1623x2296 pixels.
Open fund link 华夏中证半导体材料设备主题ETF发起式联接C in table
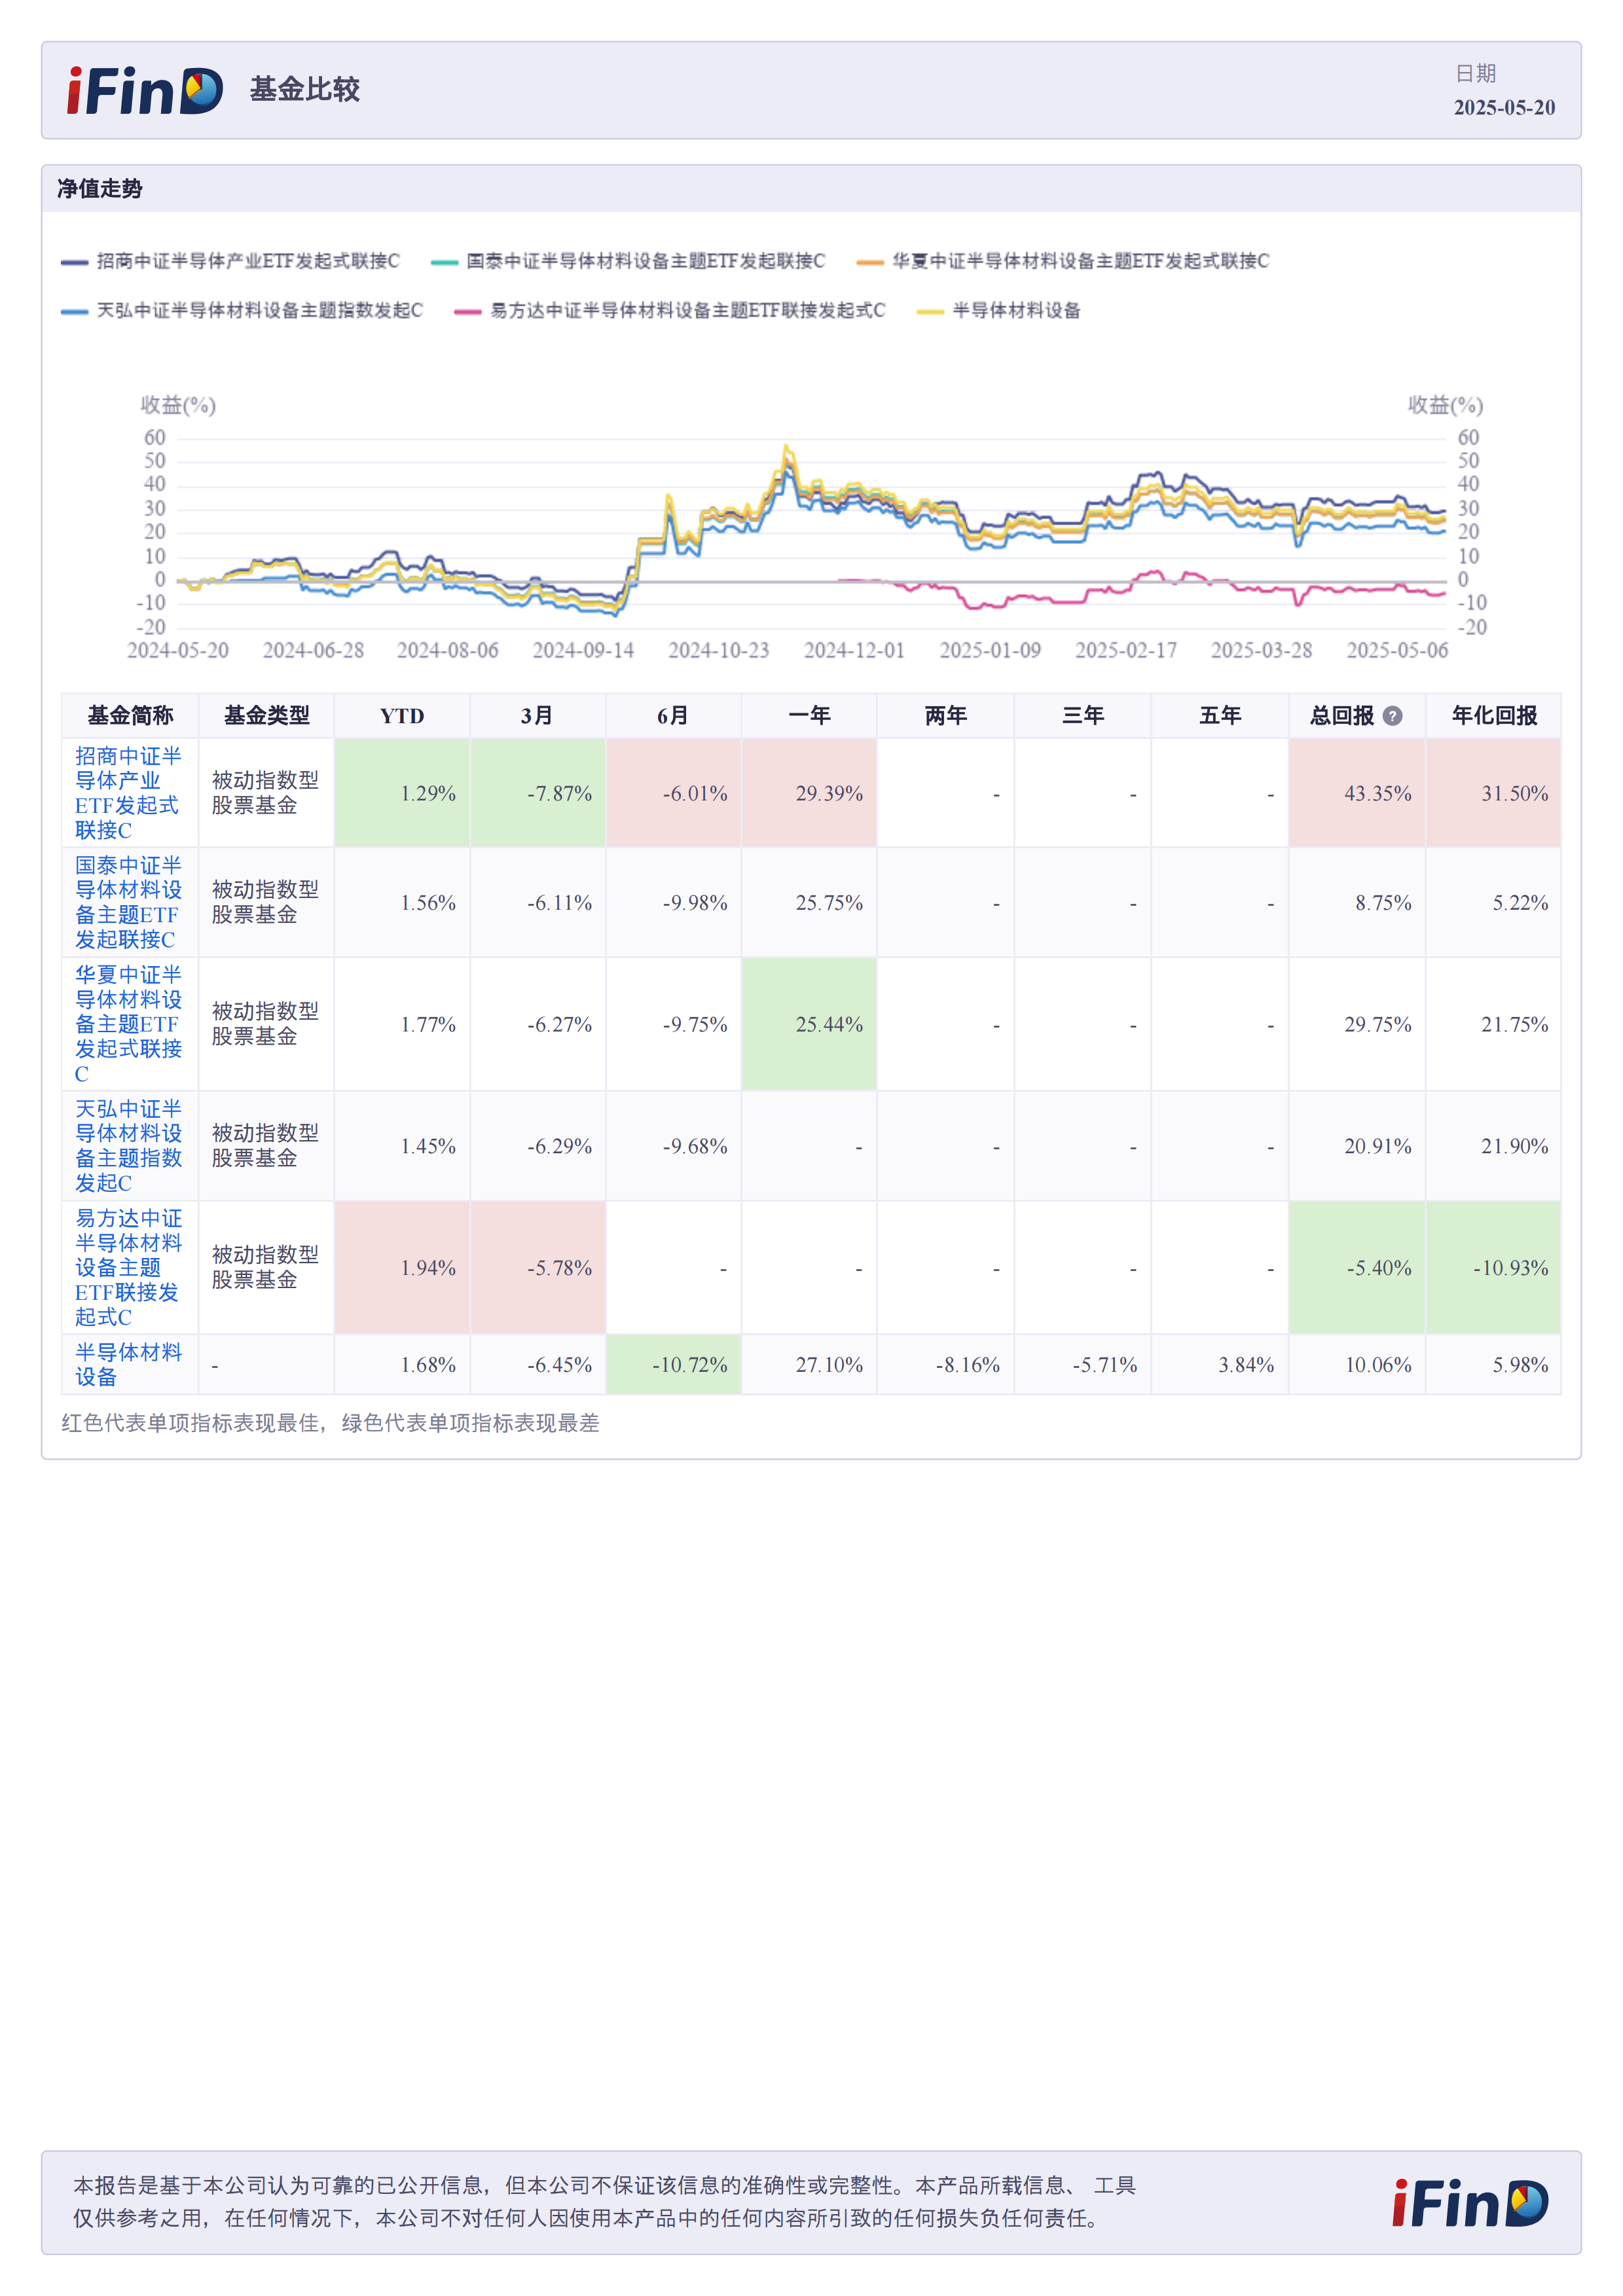click(128, 1024)
